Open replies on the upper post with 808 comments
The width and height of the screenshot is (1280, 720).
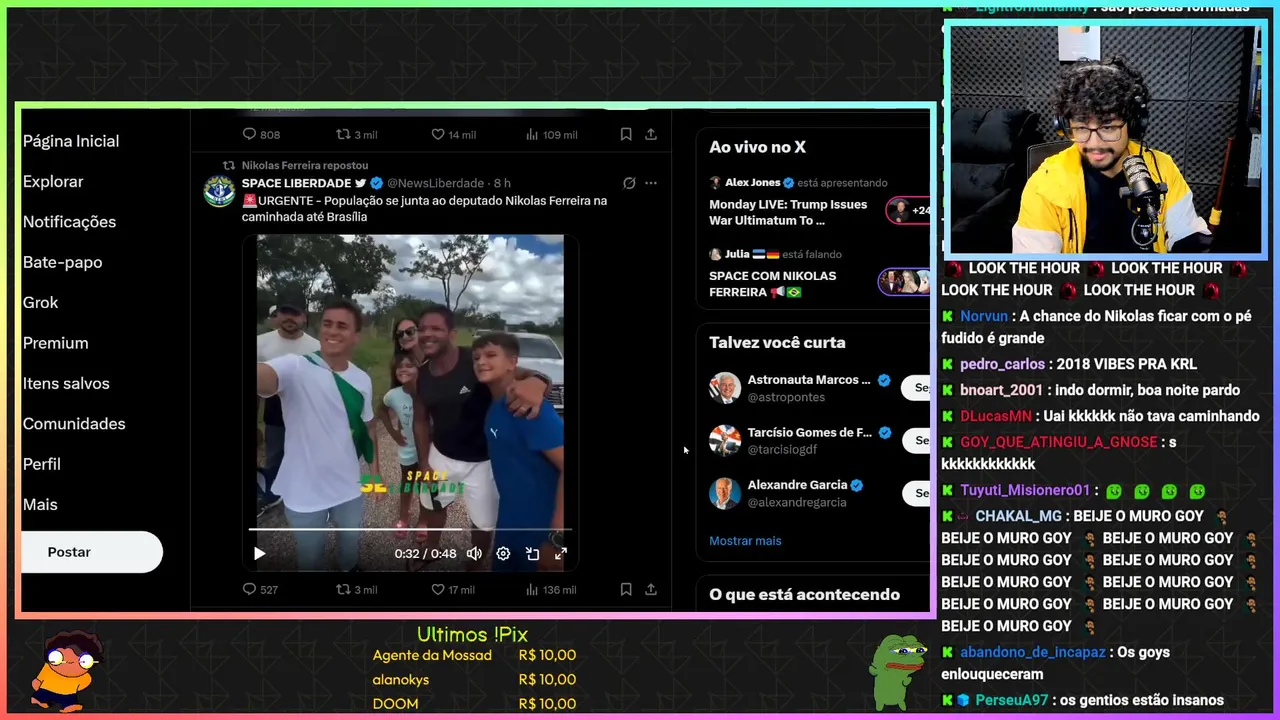tap(261, 134)
